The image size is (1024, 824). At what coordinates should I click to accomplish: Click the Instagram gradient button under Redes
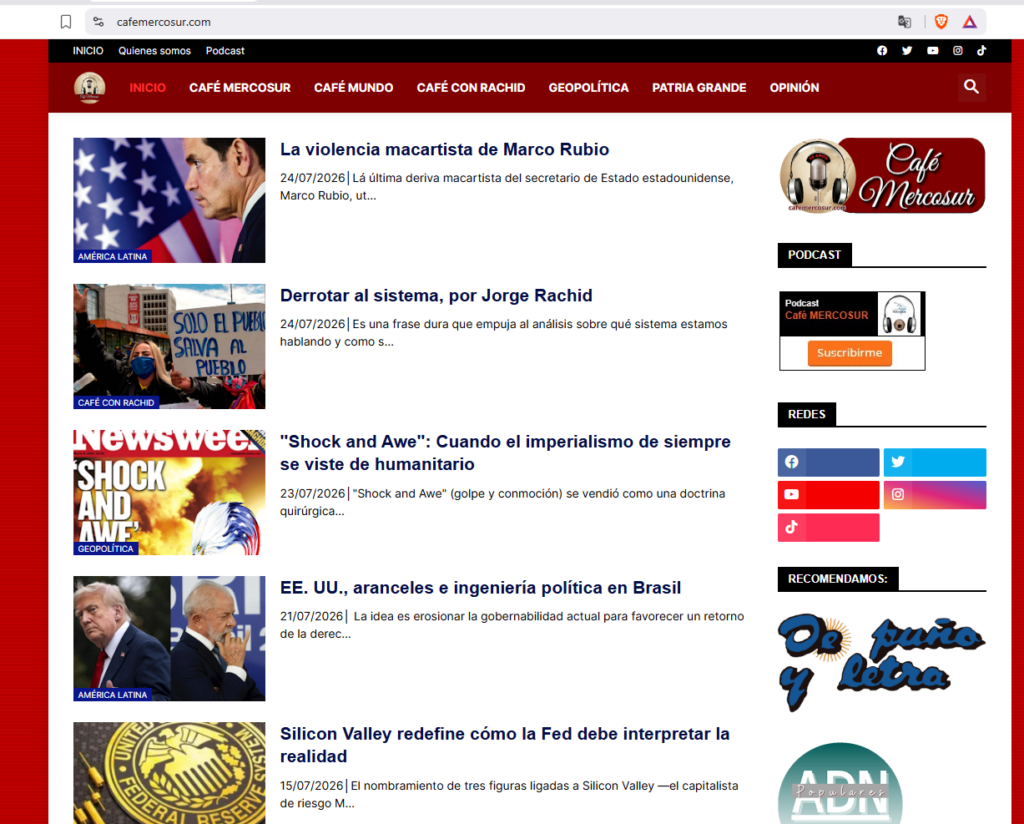point(935,494)
